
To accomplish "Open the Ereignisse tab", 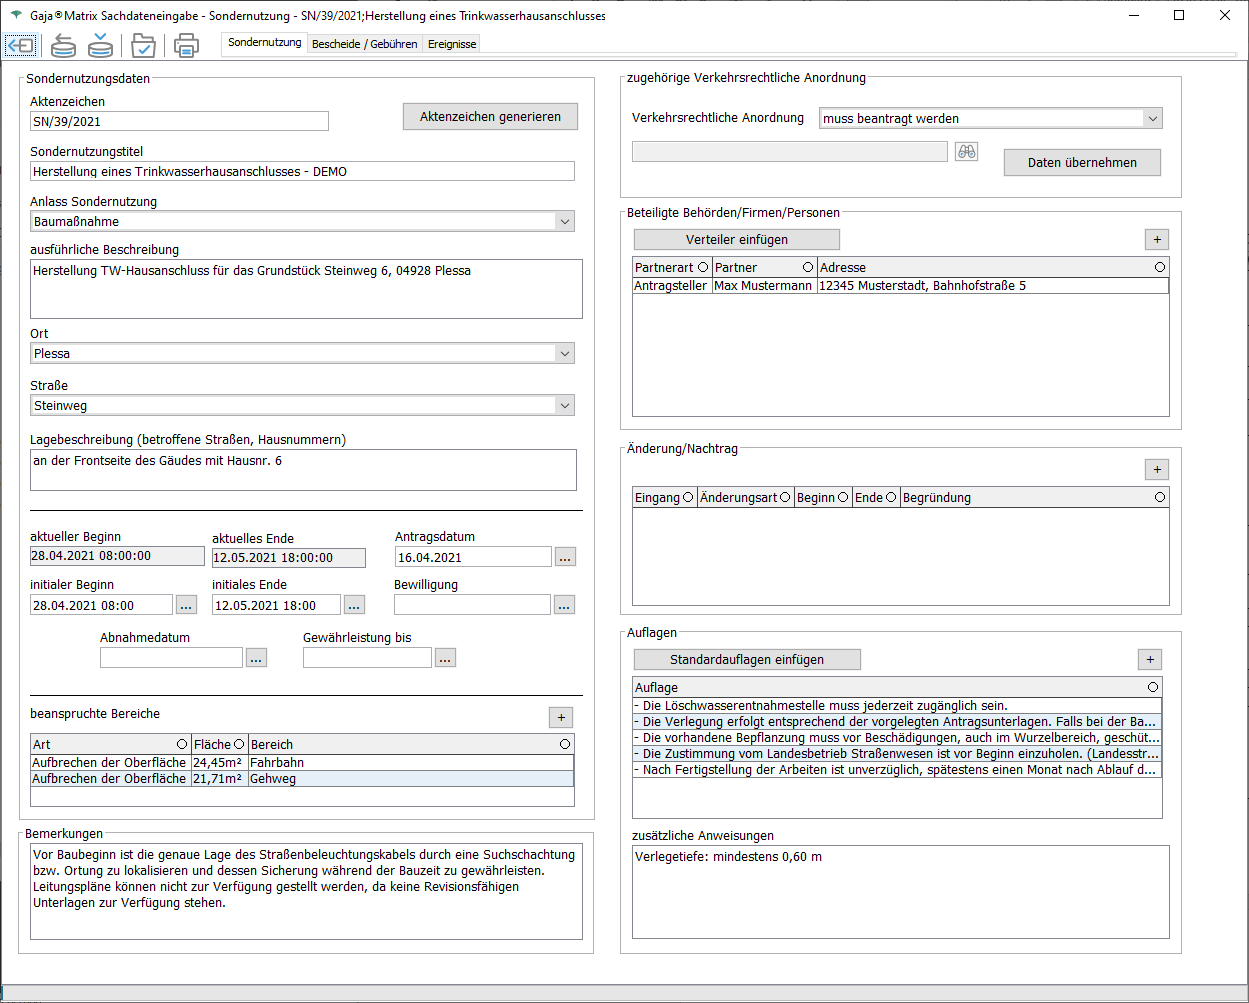I will [x=452, y=44].
